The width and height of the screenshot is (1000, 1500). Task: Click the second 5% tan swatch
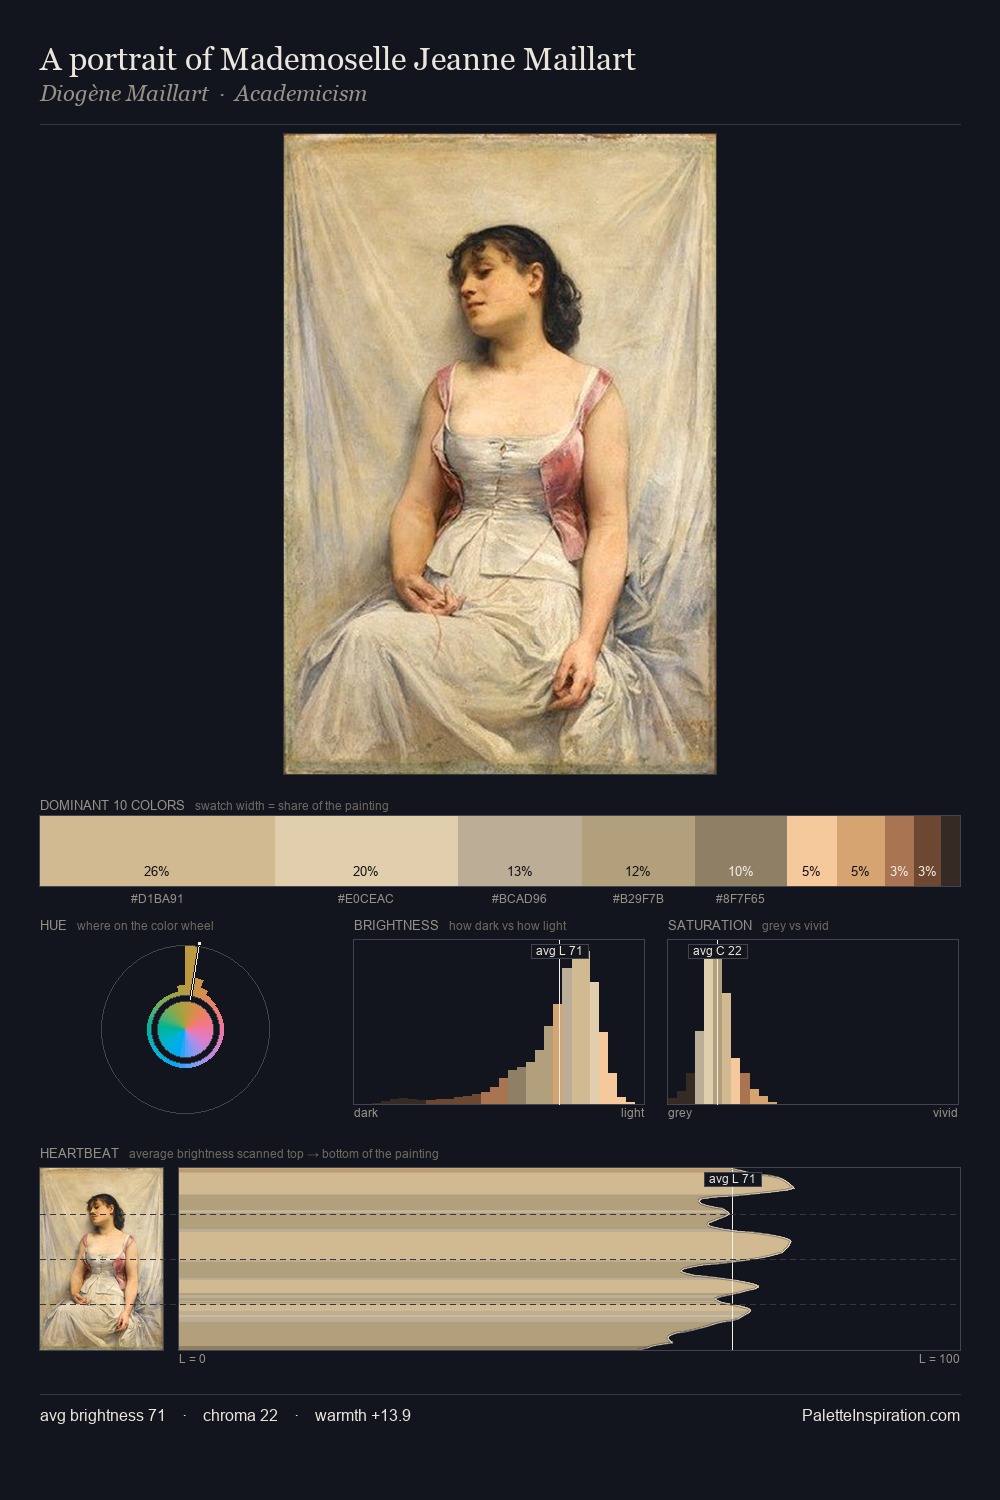click(x=861, y=851)
